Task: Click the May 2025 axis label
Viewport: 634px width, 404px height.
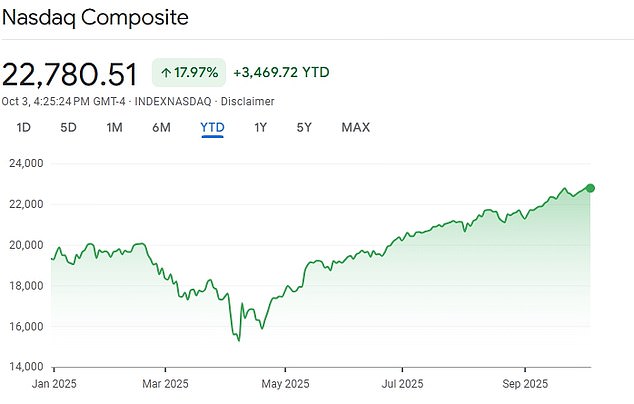Action: 285,383
